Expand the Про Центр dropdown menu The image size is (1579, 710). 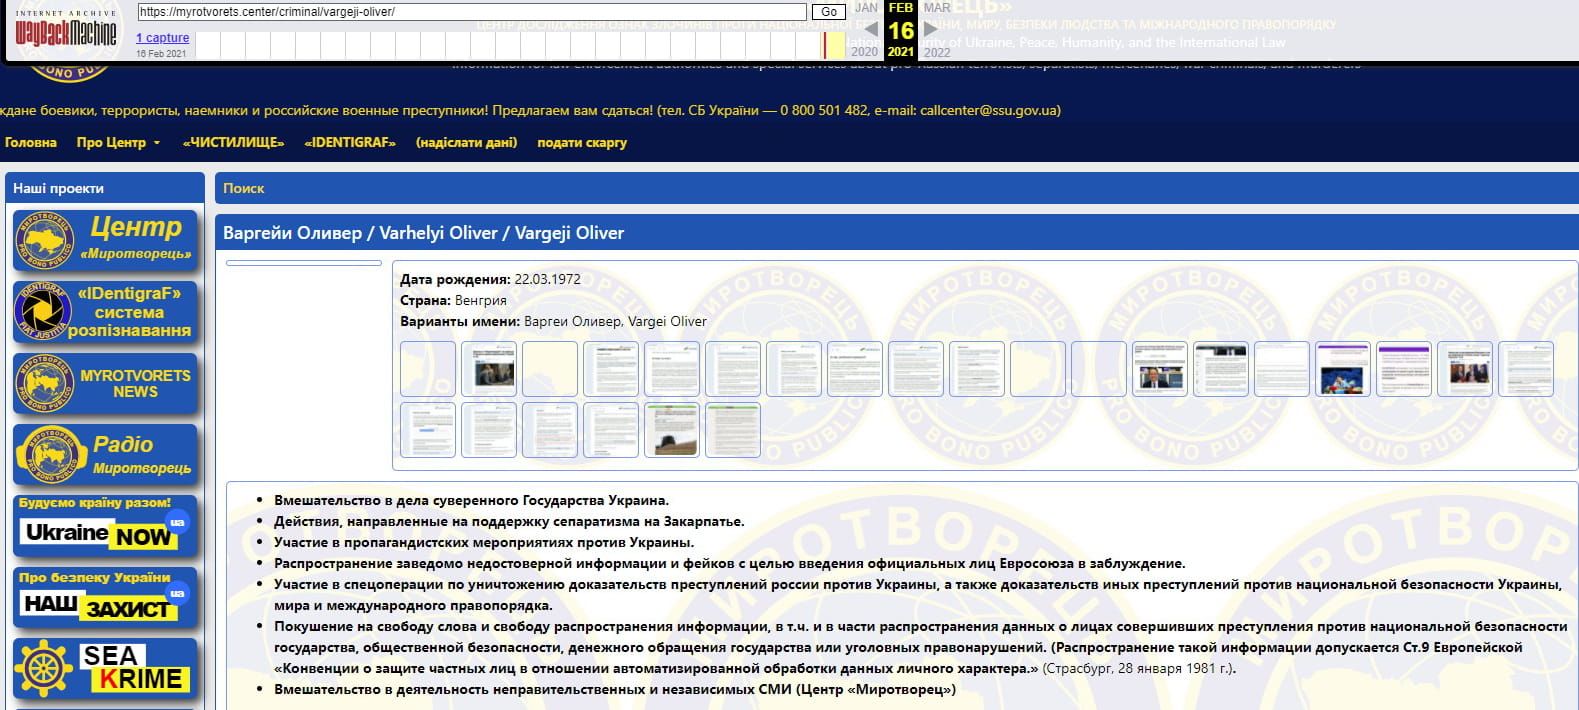pyautogui.click(x=118, y=143)
